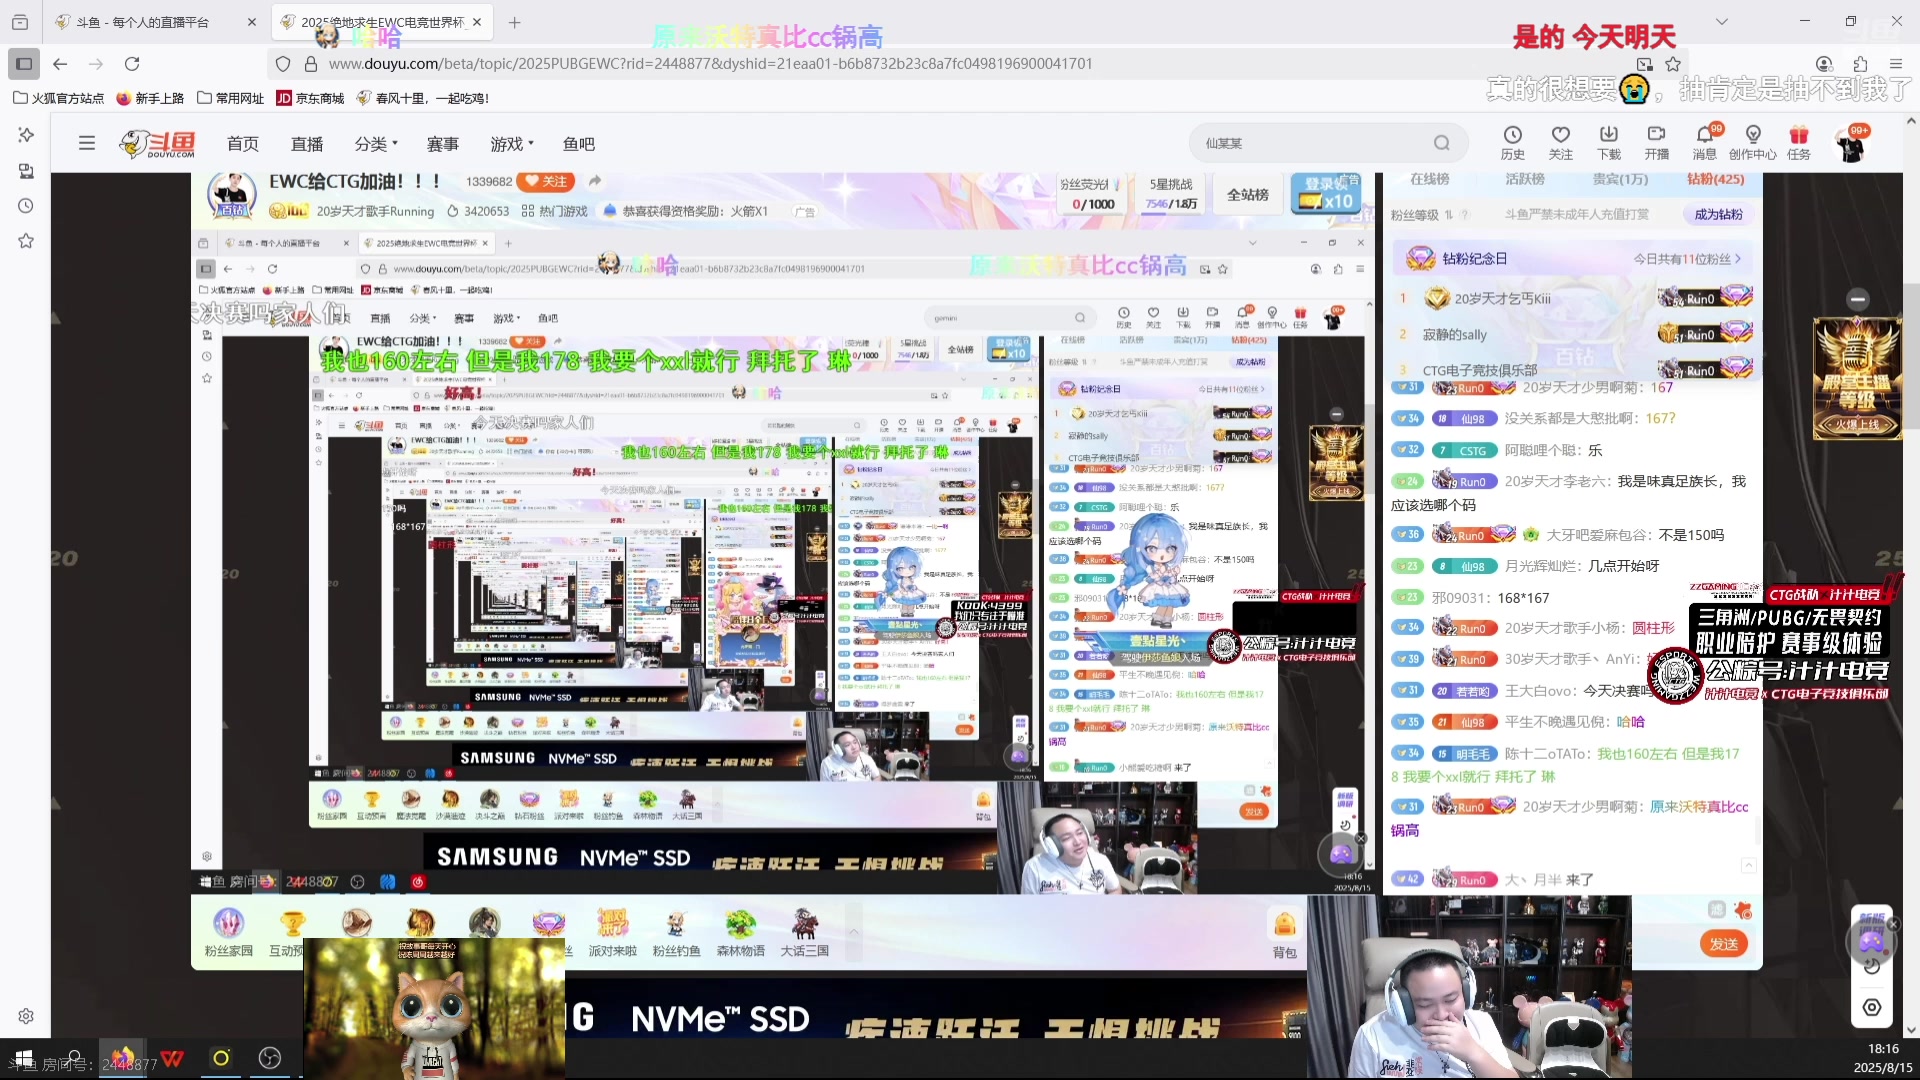Switch to 钻粉(425) tab
The height and width of the screenshot is (1080, 1920).
1715,179
